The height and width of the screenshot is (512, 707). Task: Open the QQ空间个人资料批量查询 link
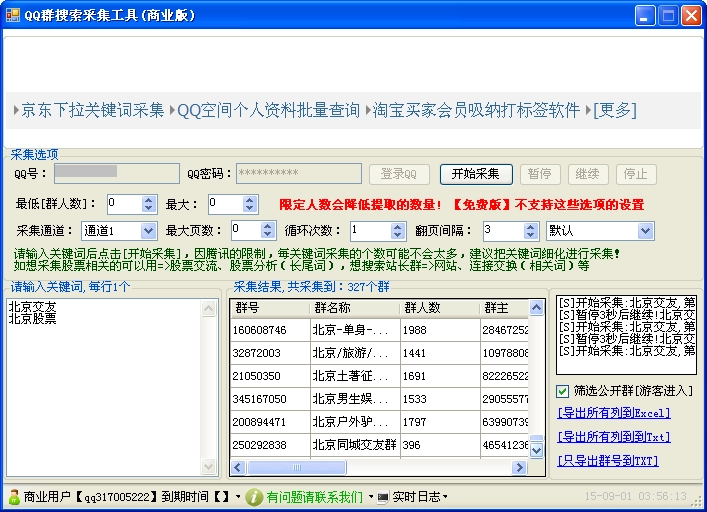(269, 110)
